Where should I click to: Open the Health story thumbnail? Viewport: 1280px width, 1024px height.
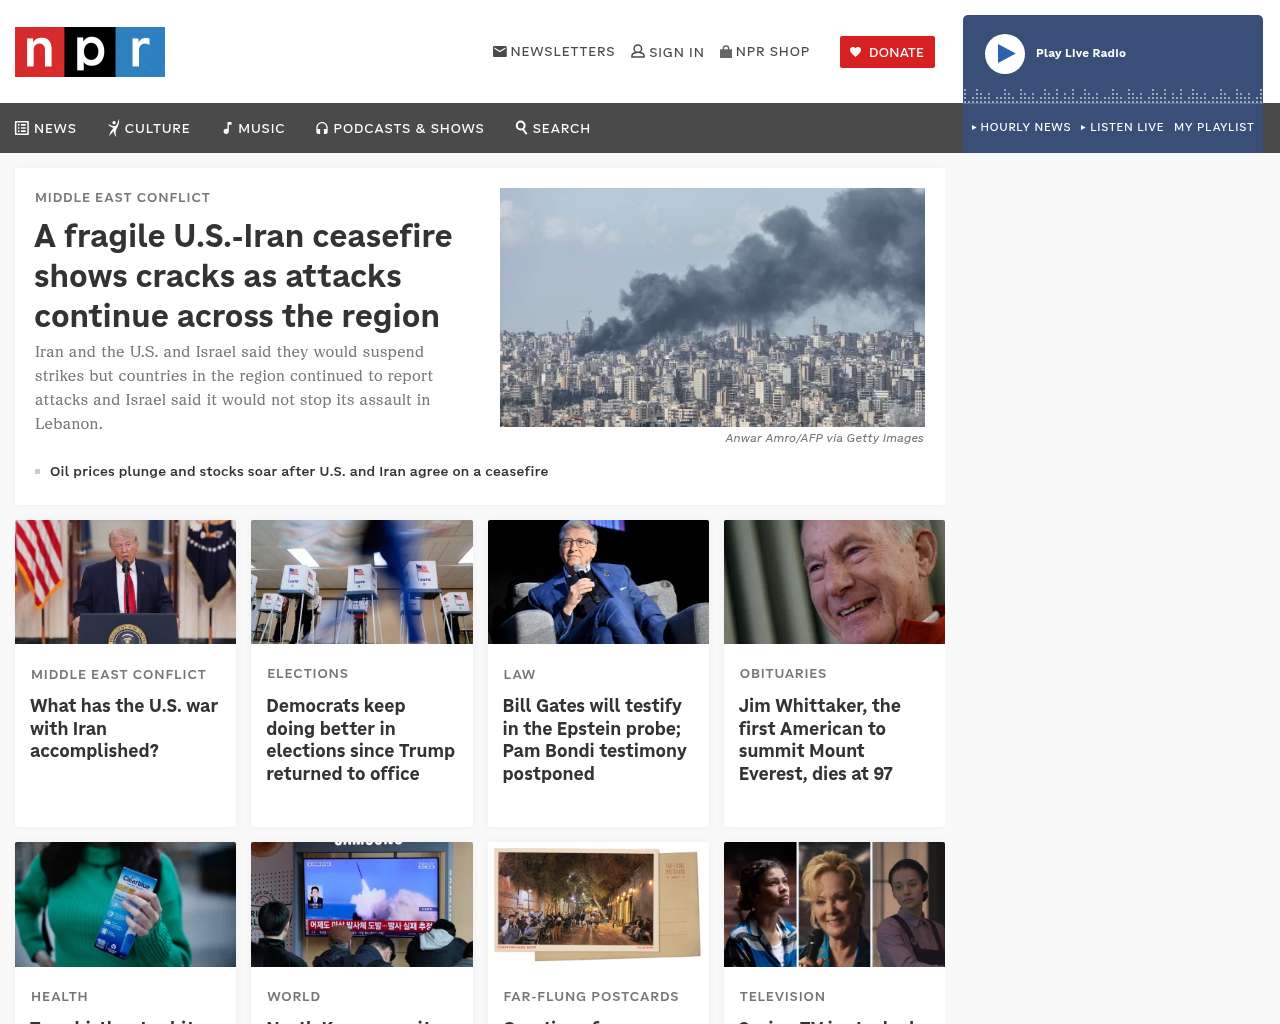(126, 904)
